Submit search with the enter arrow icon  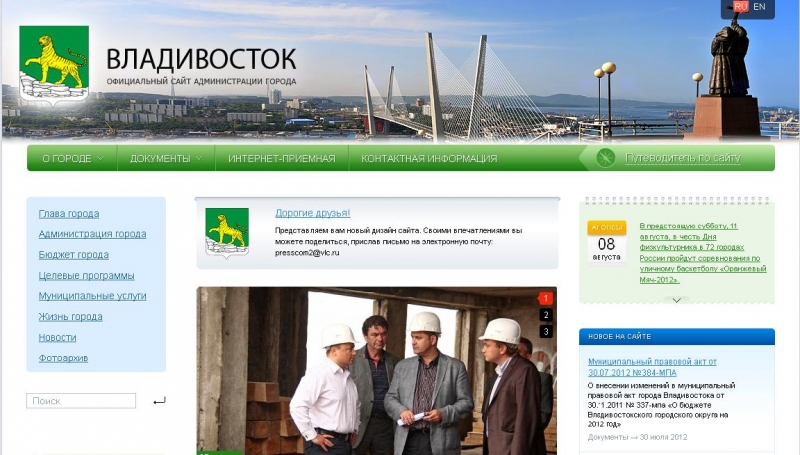click(x=159, y=401)
